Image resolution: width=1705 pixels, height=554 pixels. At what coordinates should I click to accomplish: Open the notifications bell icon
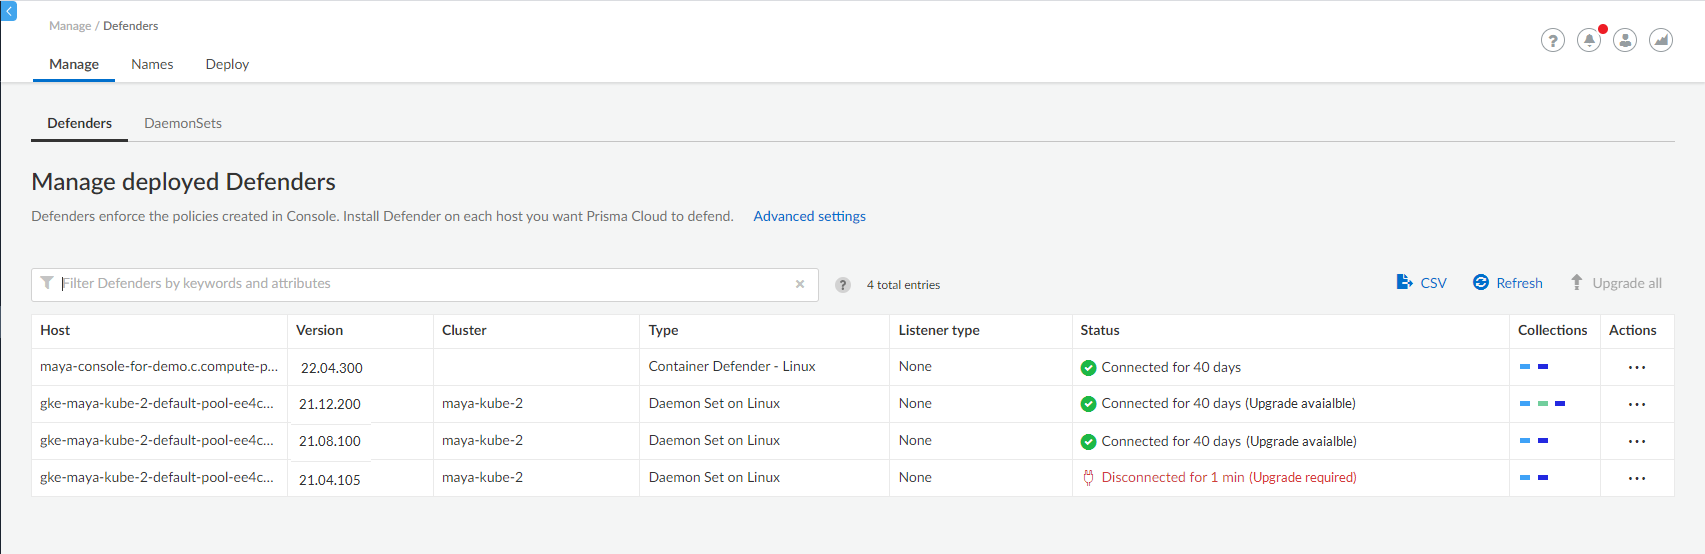pos(1589,40)
